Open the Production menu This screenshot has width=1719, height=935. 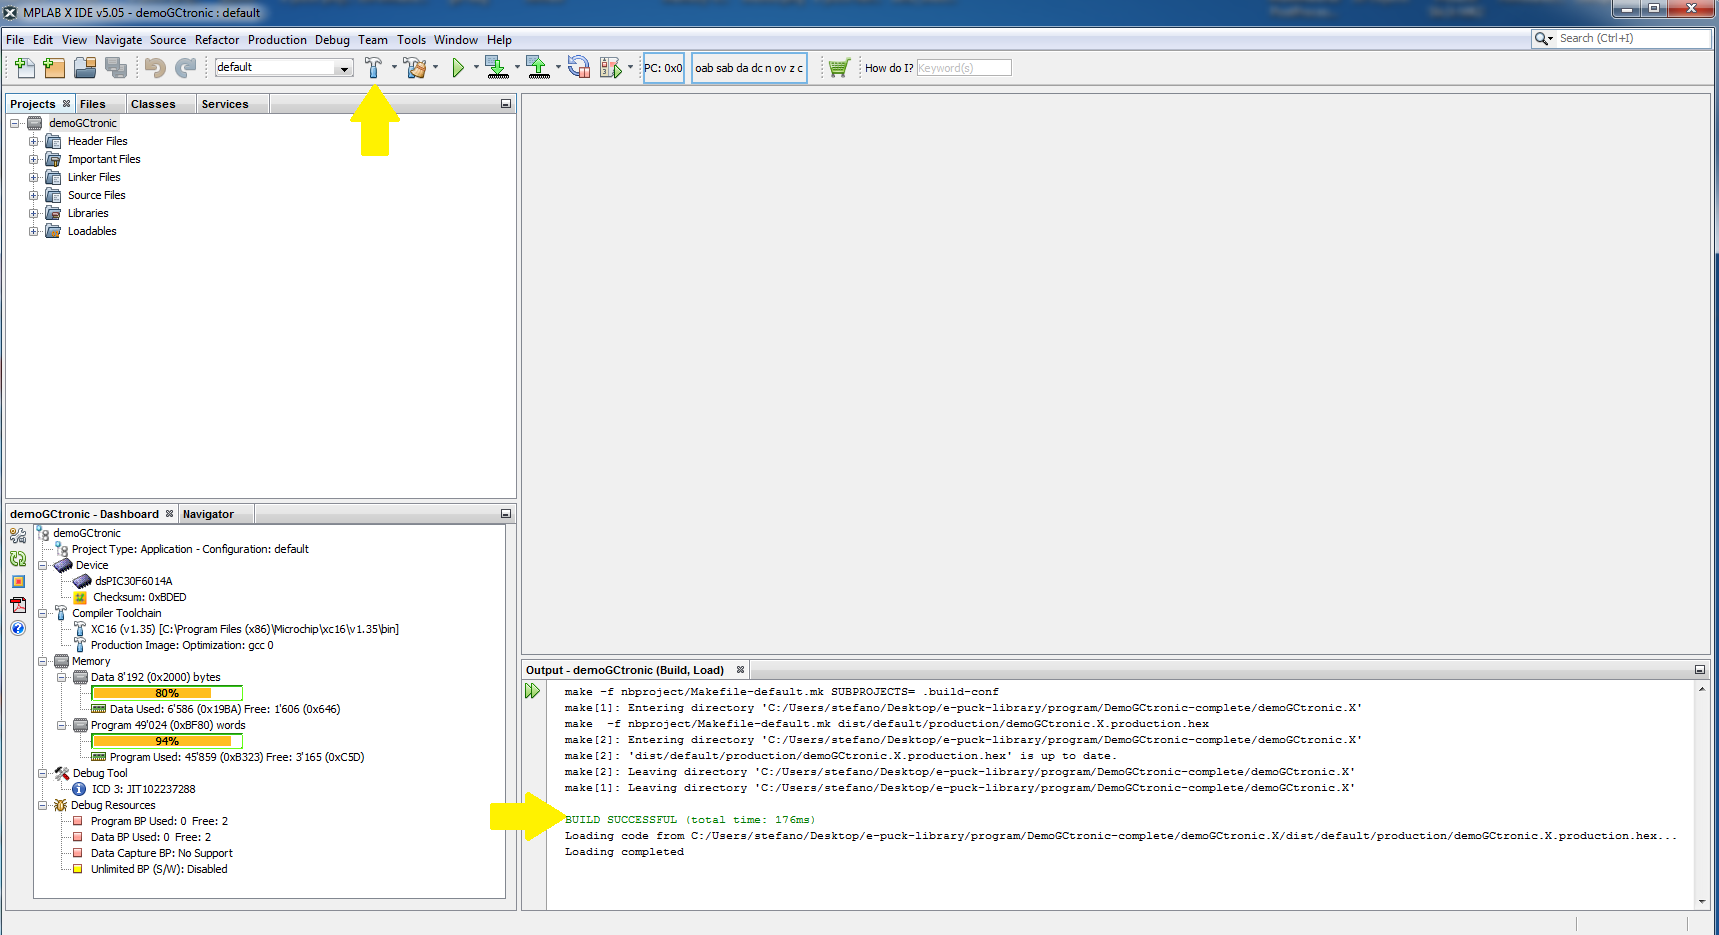tap(277, 40)
